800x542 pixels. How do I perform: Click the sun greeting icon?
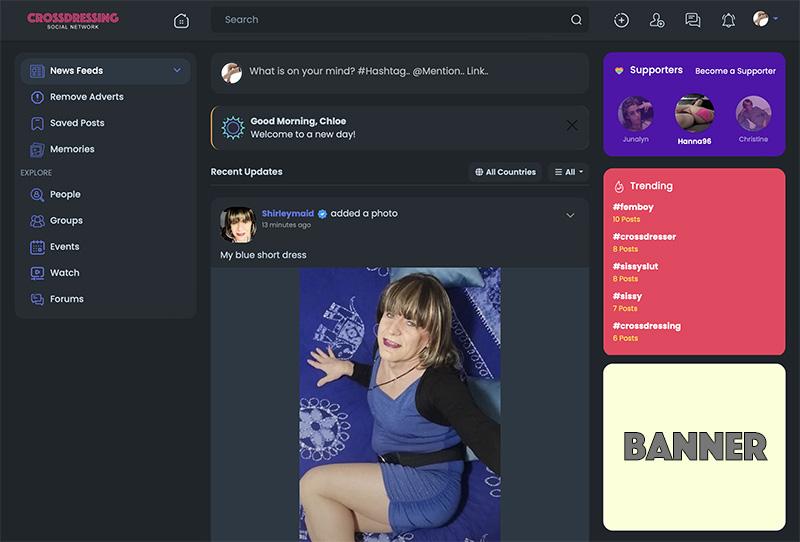[x=233, y=128]
